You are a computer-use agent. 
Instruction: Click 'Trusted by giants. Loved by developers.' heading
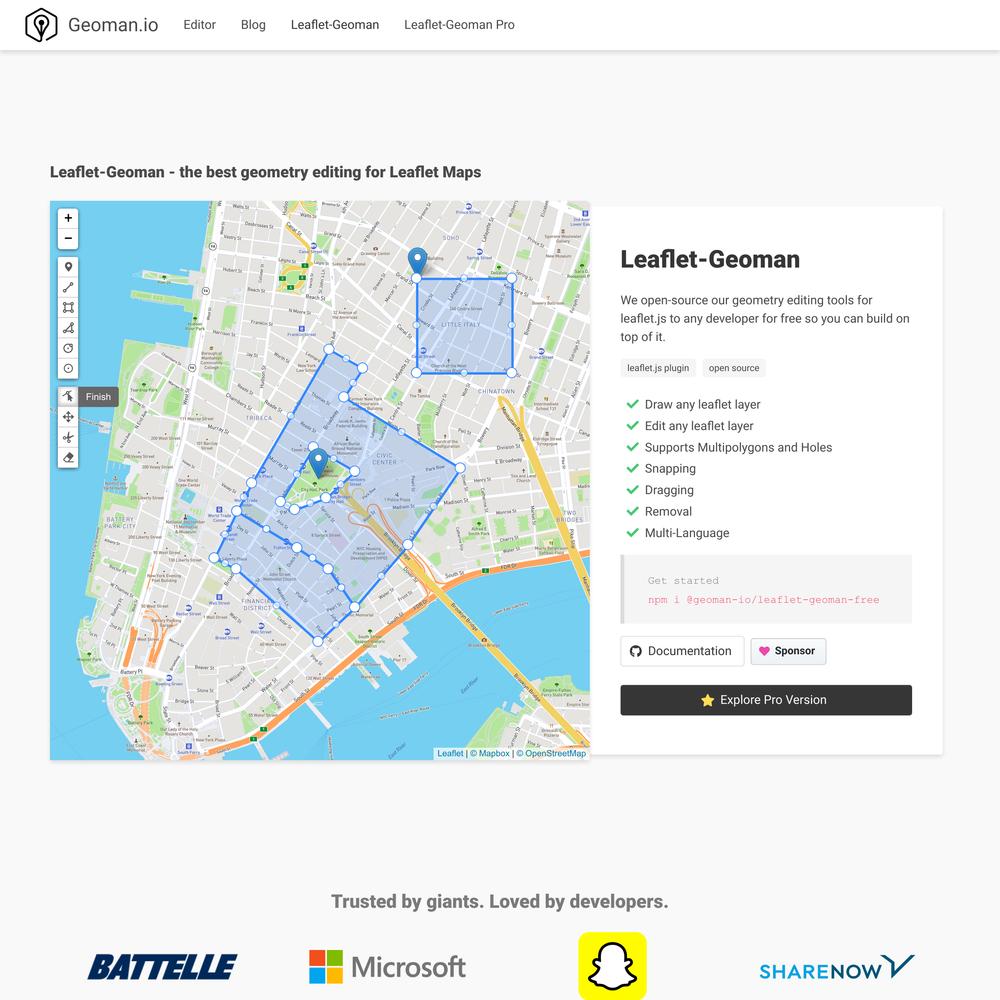[x=499, y=902]
